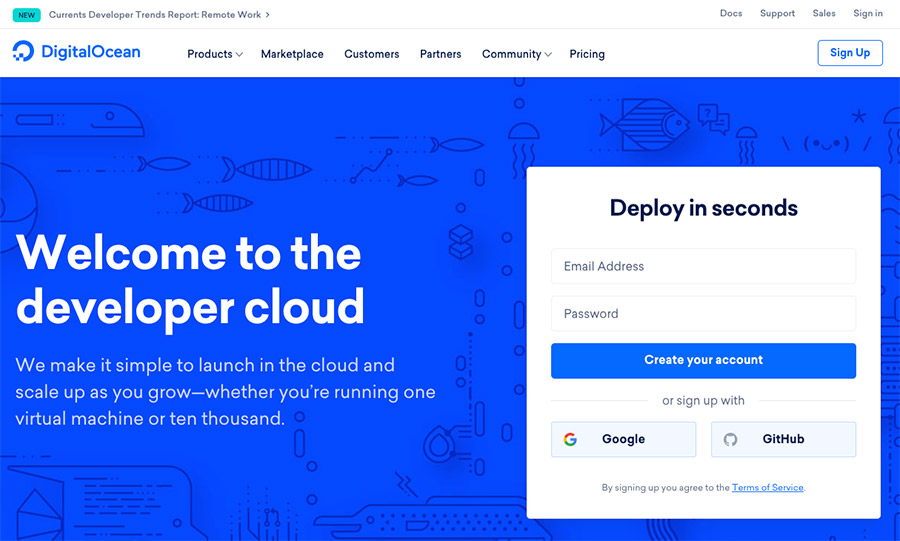Open the Marketplace menu item
Image resolution: width=900 pixels, height=541 pixels.
click(292, 54)
